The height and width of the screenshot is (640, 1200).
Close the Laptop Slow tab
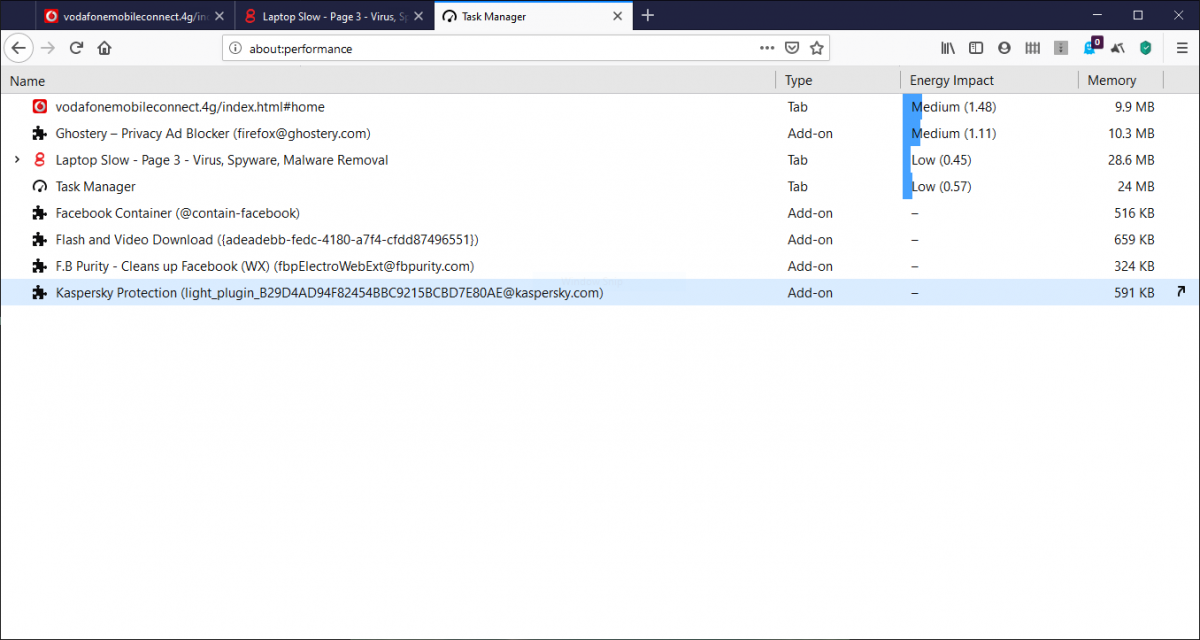click(x=418, y=16)
